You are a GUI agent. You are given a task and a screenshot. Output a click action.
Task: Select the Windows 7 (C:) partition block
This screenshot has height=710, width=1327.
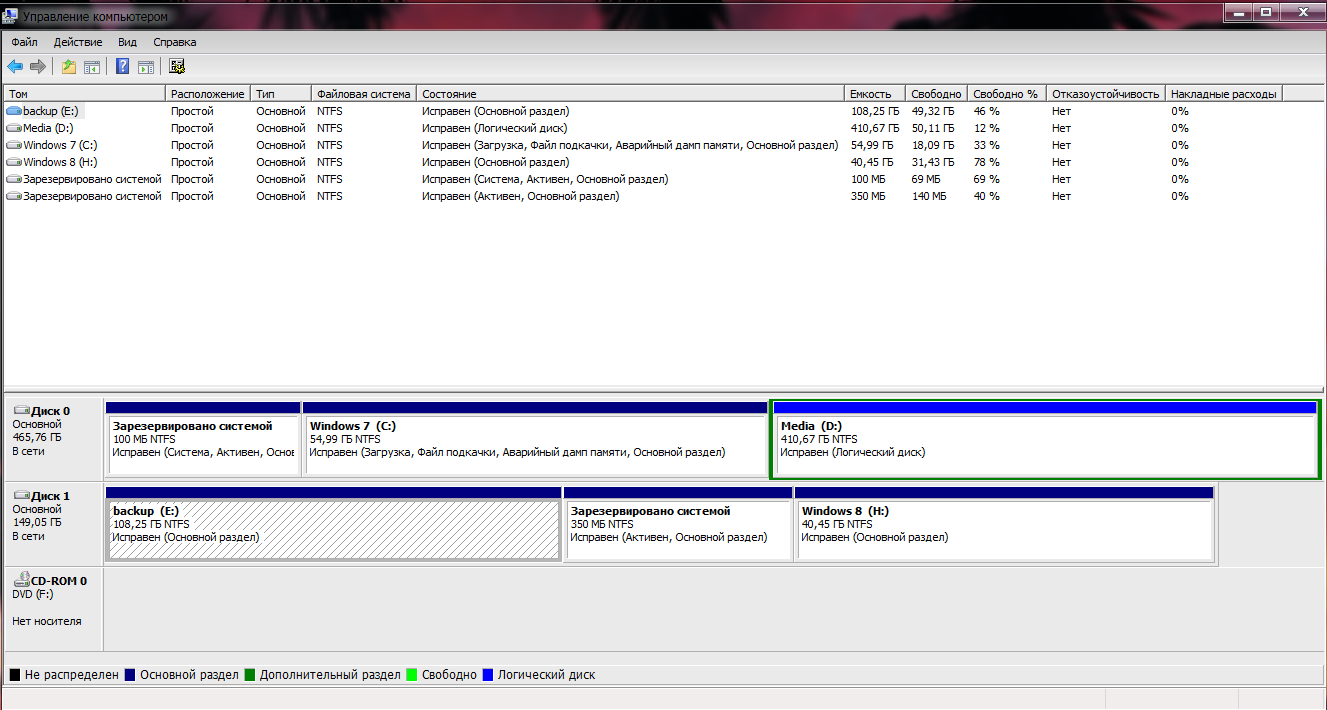(535, 438)
